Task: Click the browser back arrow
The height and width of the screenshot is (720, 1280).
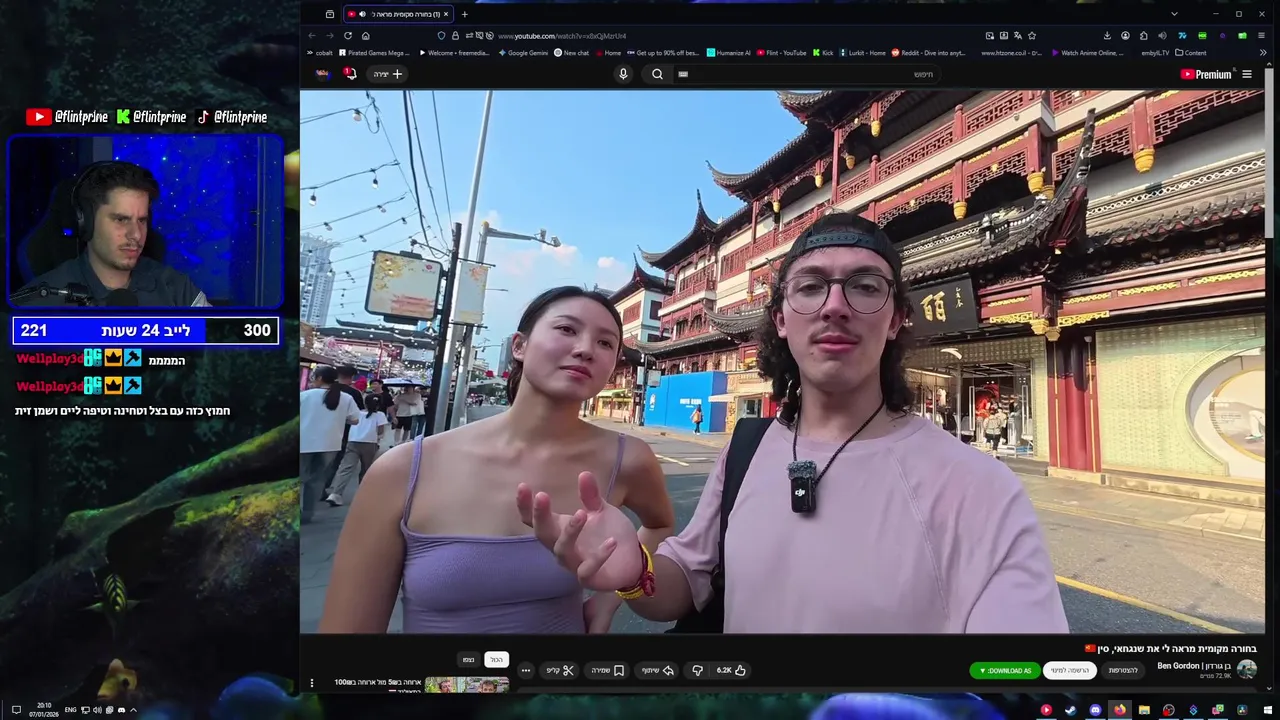Action: click(312, 35)
